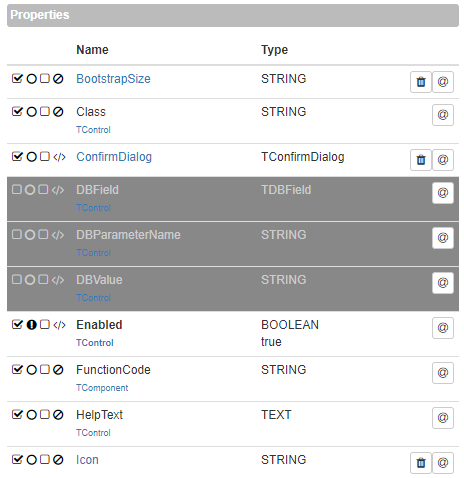
Task: Click the @ button for BootstrapSize
Action: (x=443, y=82)
